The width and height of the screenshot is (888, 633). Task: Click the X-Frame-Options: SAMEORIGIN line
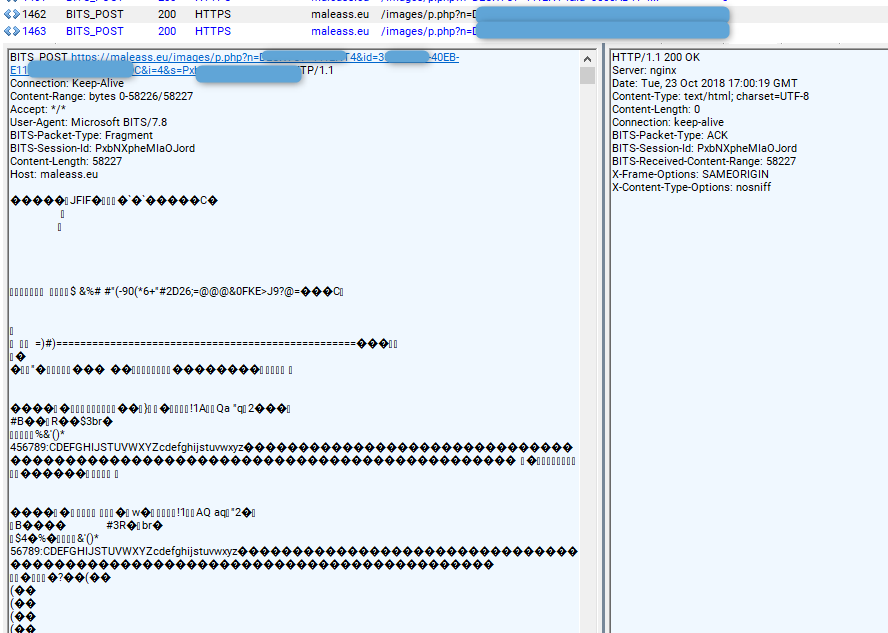point(690,174)
